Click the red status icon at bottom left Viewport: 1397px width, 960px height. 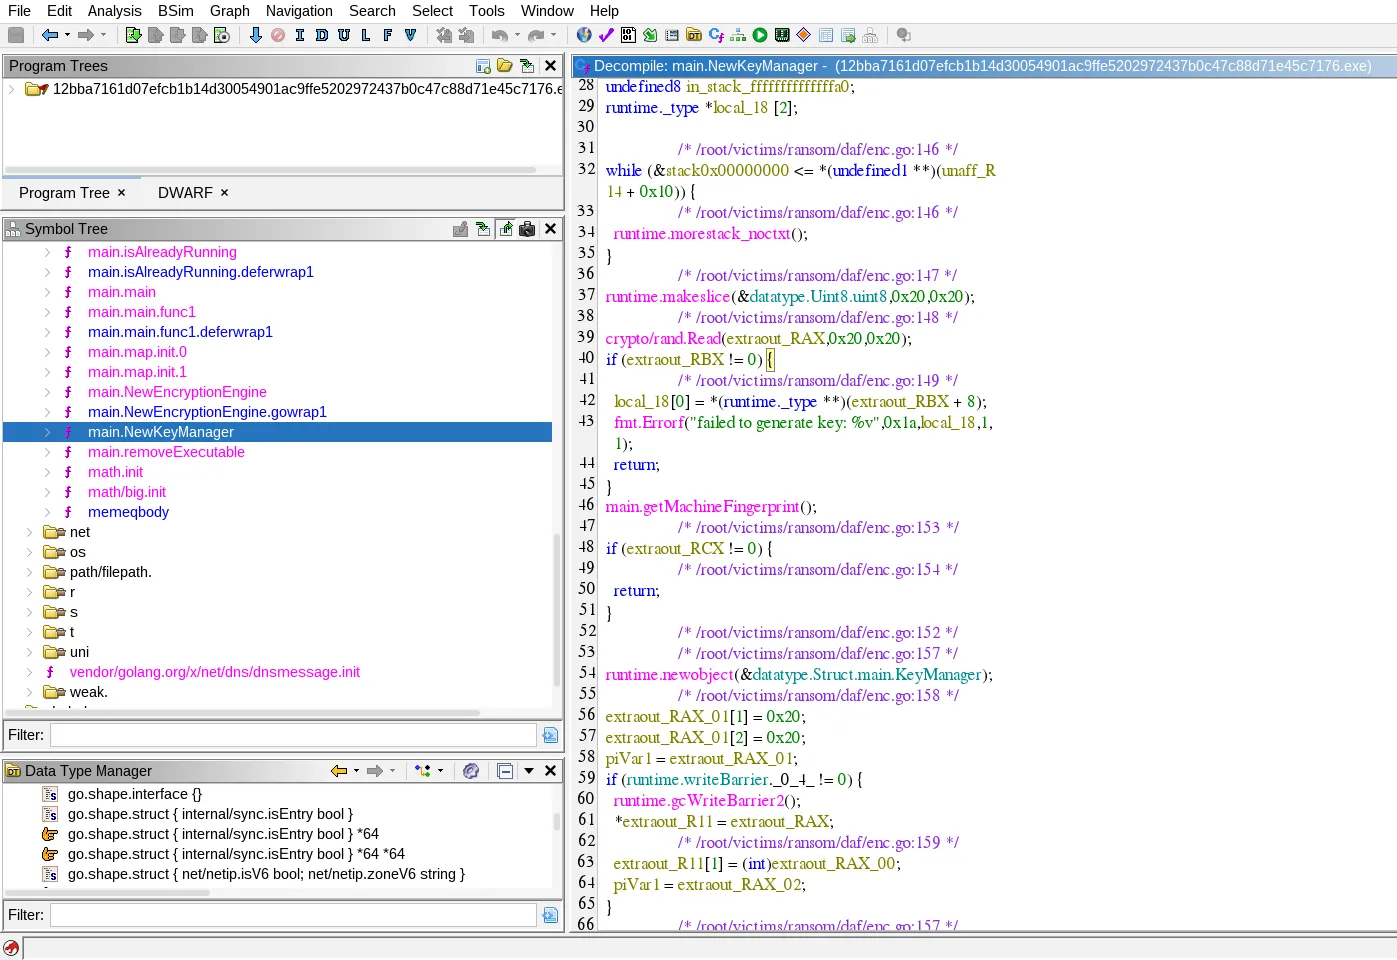pyautogui.click(x=11, y=948)
